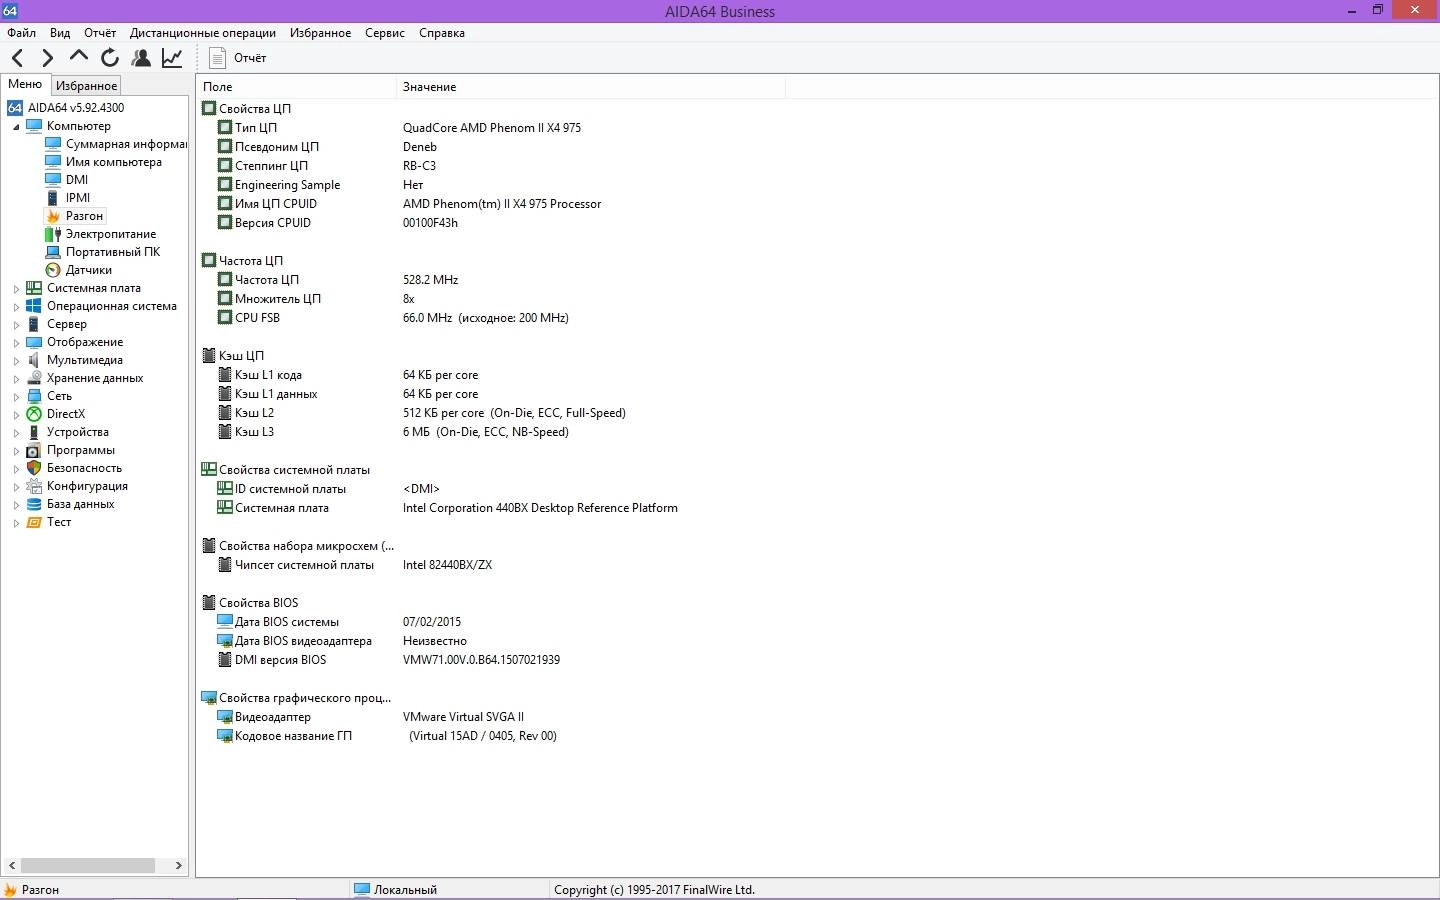1440x900 pixels.
Task: Select the Множитель ЦП row
Action: (491, 299)
